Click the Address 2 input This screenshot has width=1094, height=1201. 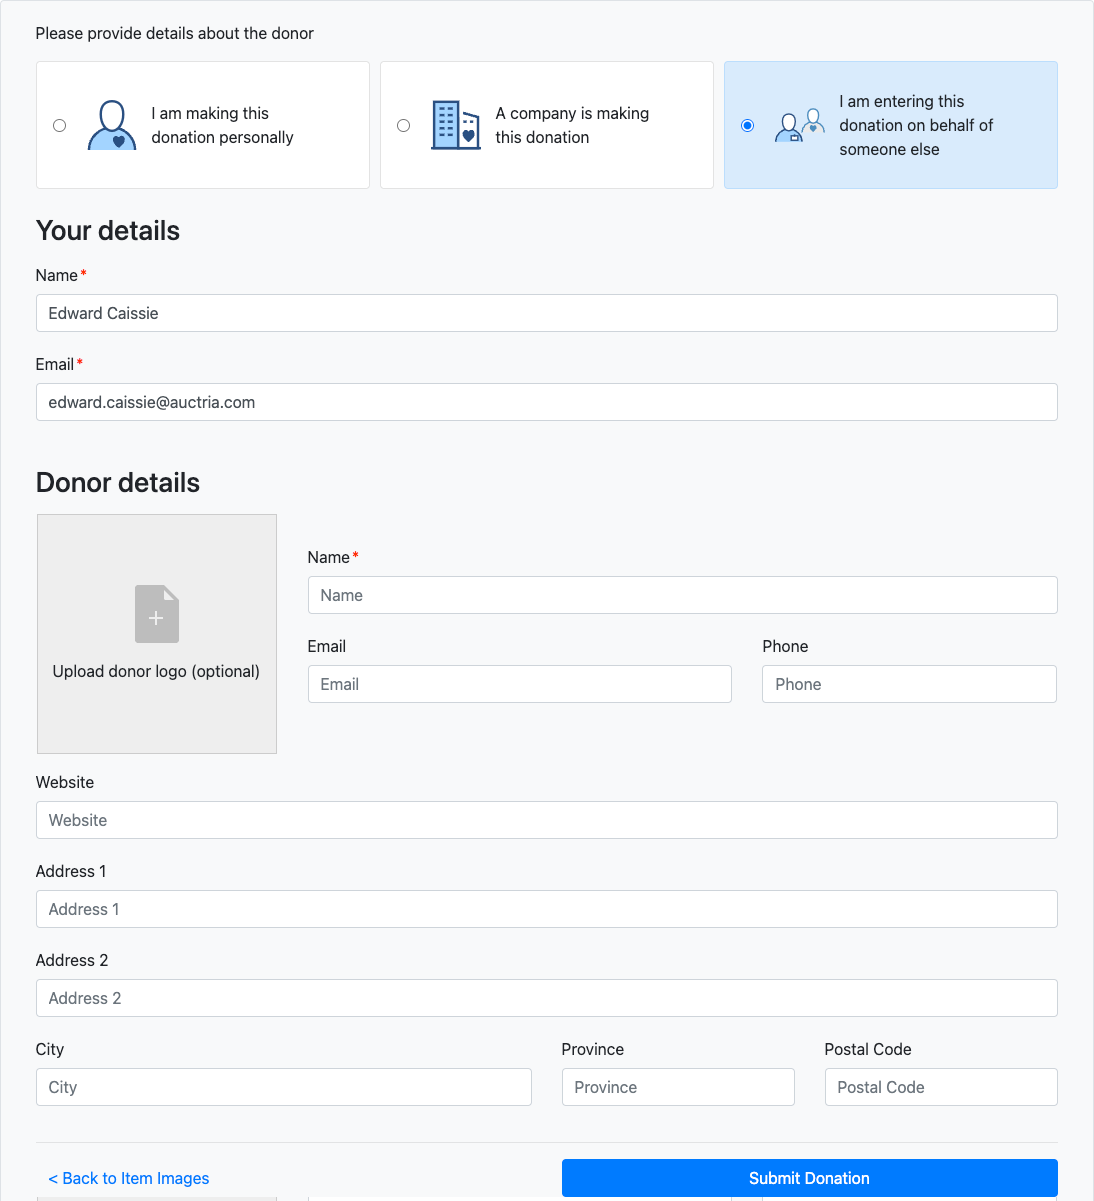(x=546, y=998)
